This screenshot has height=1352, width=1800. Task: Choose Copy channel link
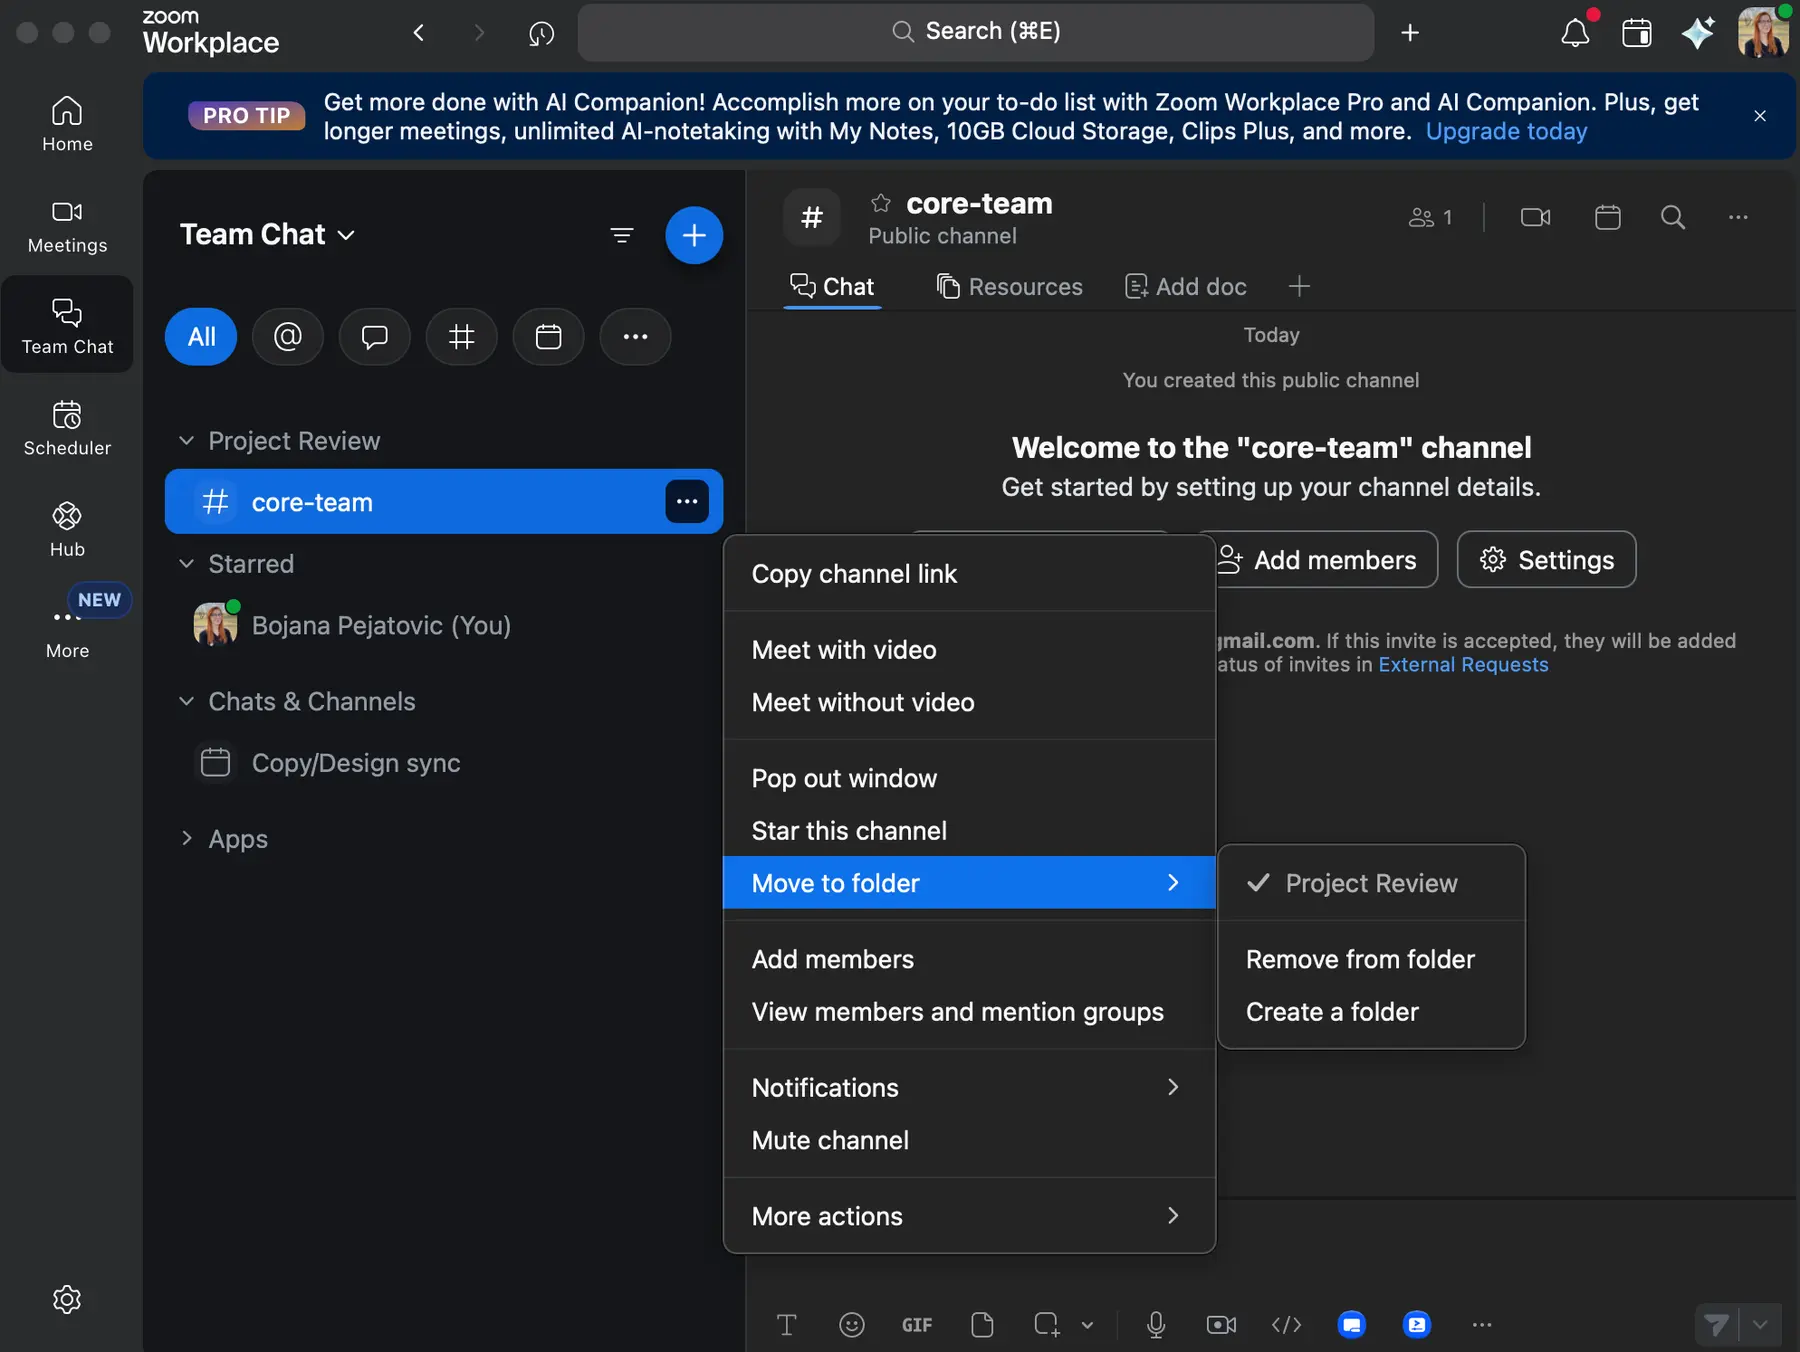(969, 574)
